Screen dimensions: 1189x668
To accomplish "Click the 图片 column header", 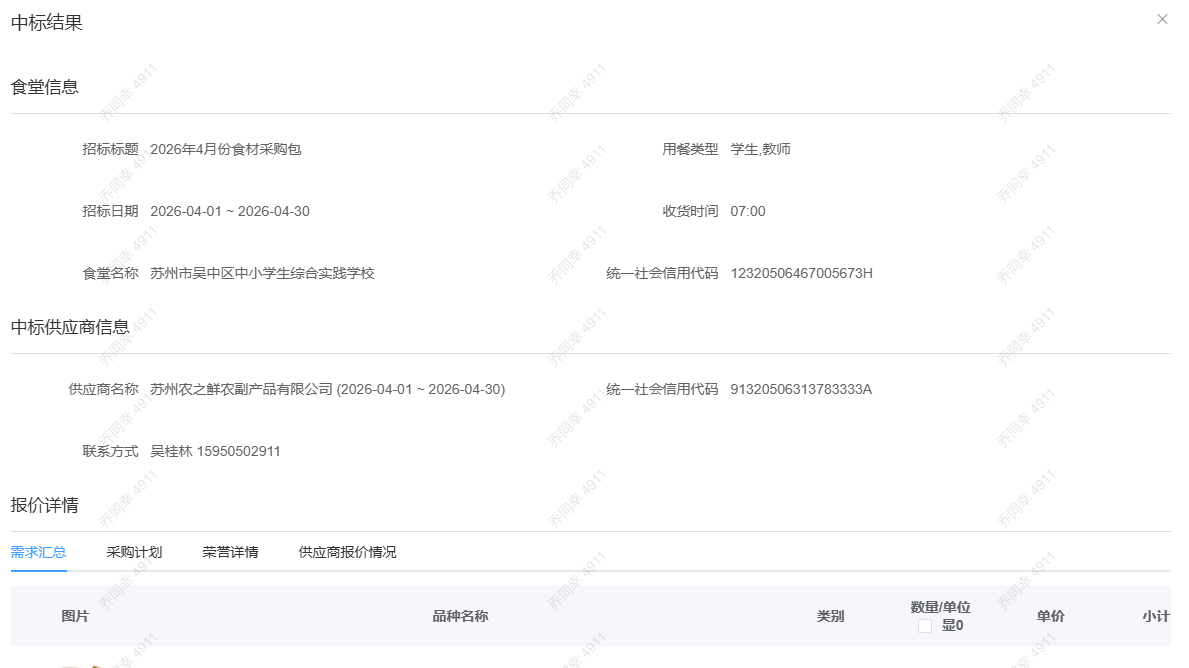I will (x=78, y=616).
